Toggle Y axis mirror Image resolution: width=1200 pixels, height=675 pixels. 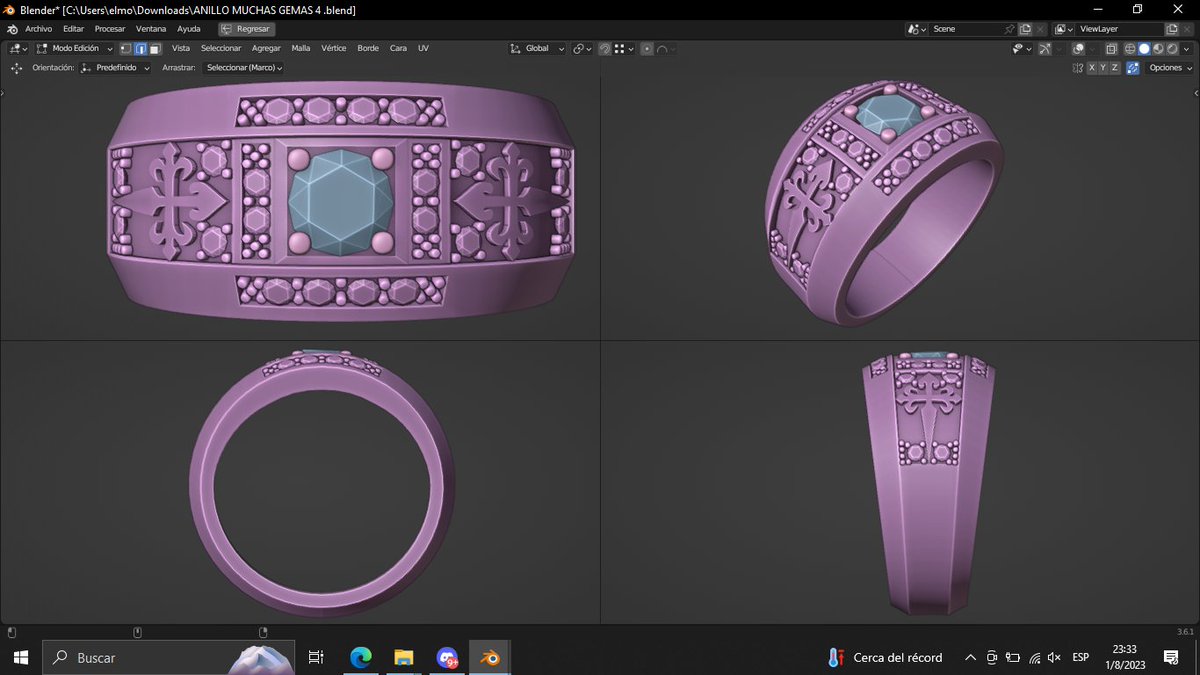(x=1103, y=68)
